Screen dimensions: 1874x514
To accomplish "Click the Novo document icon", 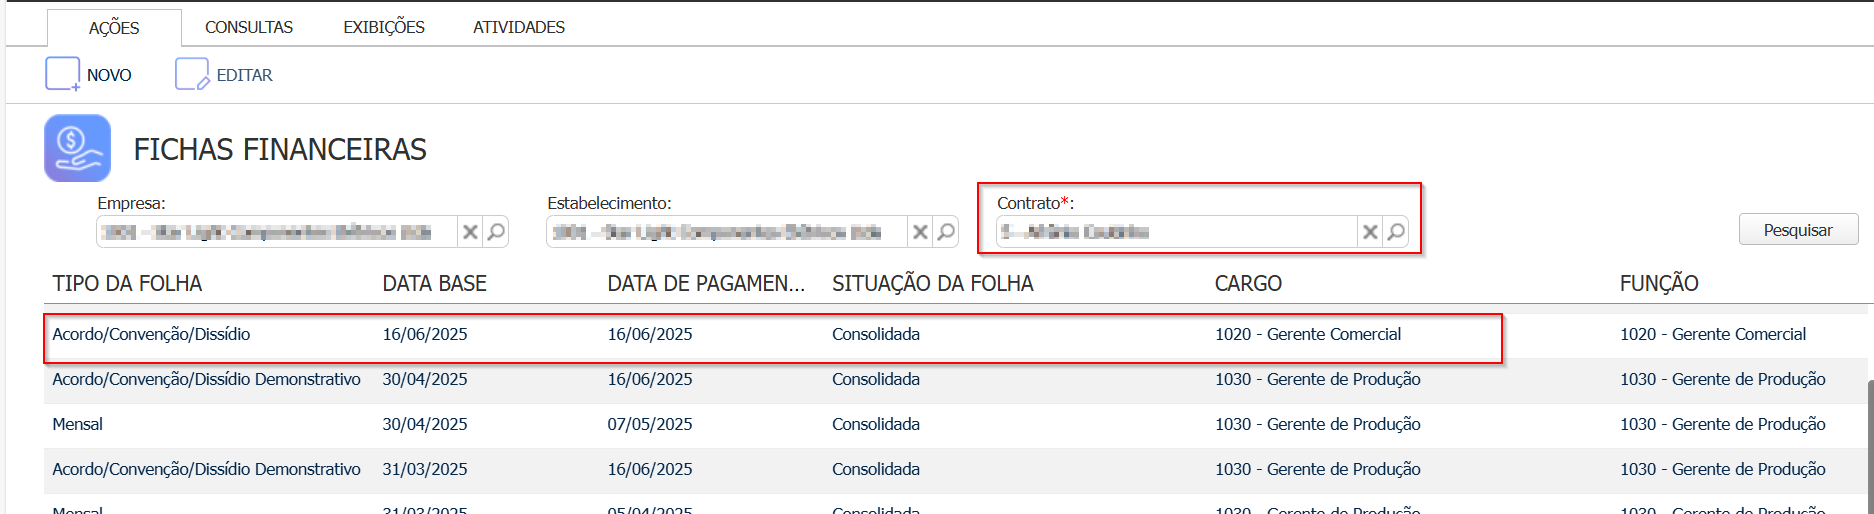I will coord(62,75).
